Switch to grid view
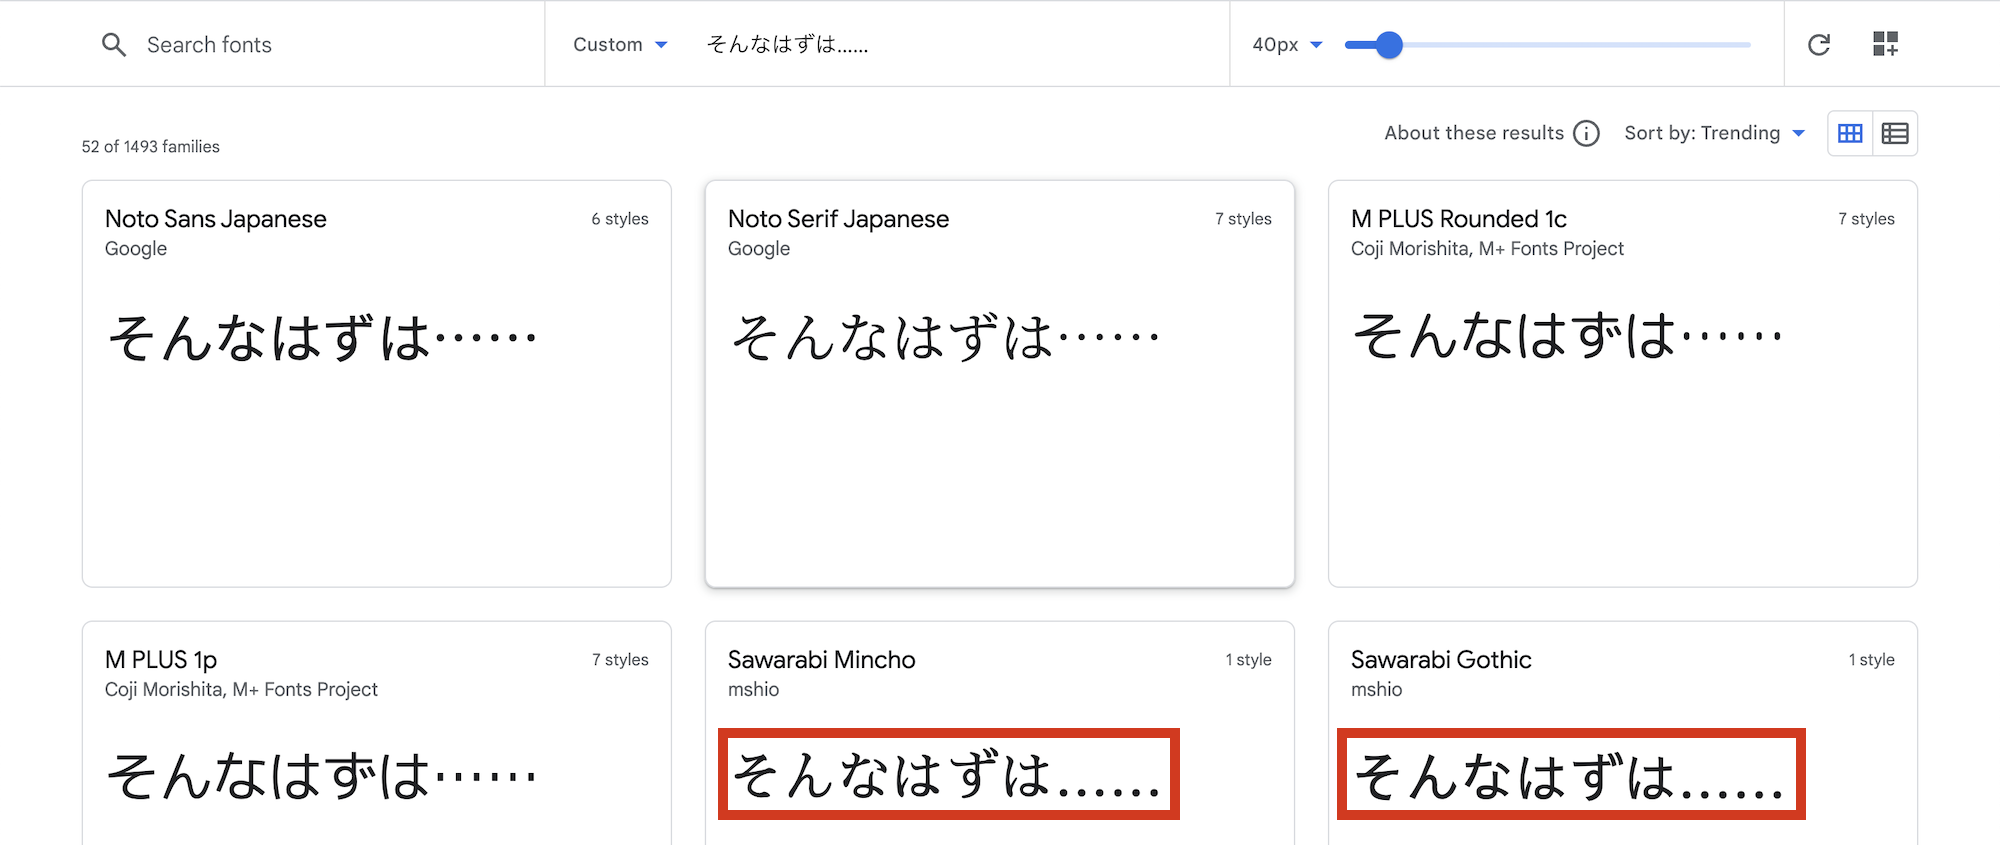2000x845 pixels. (x=1850, y=133)
